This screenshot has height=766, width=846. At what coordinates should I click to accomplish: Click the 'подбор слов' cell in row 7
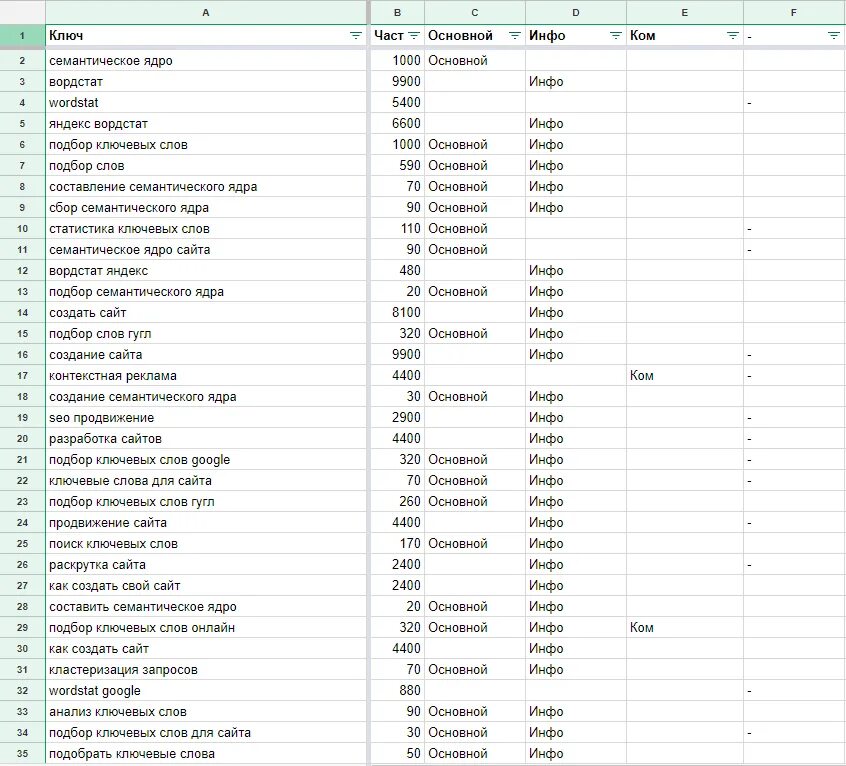click(206, 166)
